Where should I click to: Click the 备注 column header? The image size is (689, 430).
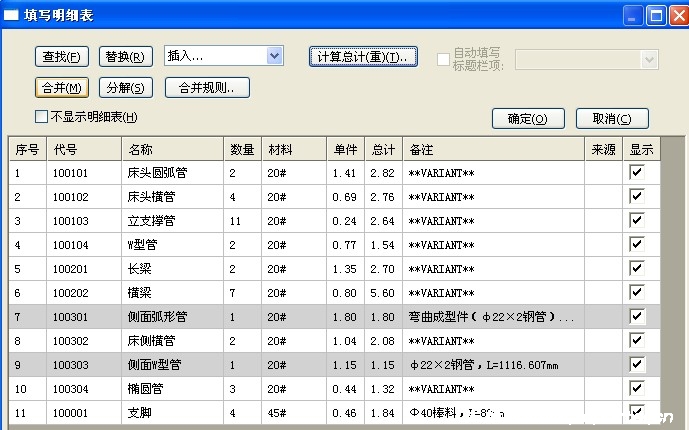click(493, 149)
